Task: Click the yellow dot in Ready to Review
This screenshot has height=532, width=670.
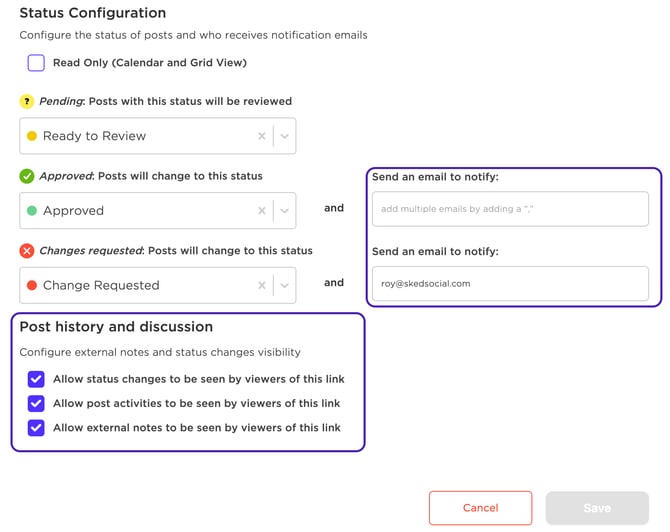Action: pos(32,136)
